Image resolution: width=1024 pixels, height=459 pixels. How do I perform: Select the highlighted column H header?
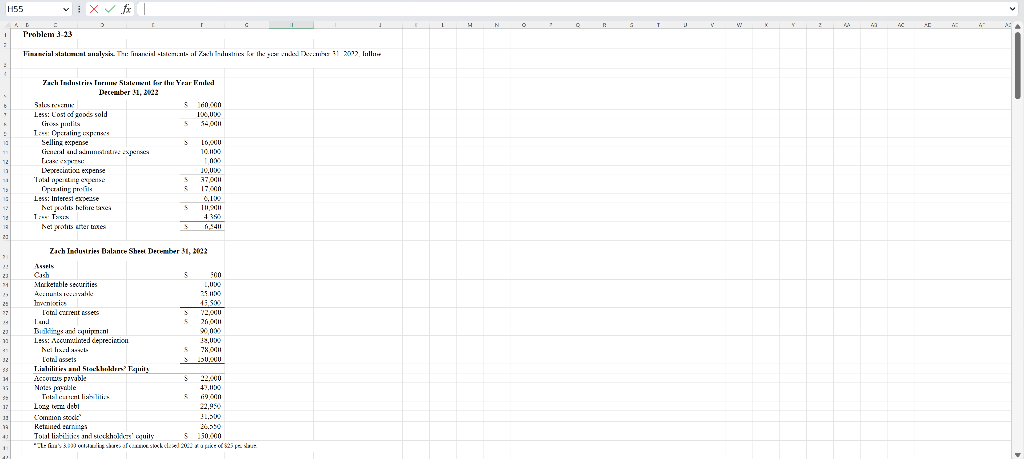pyautogui.click(x=292, y=25)
